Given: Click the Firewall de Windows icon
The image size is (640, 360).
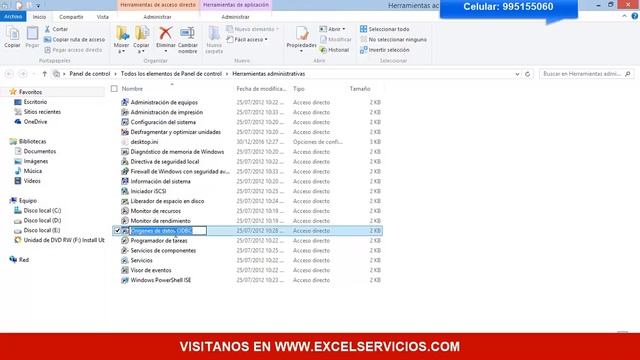Looking at the screenshot, I should (x=125, y=171).
